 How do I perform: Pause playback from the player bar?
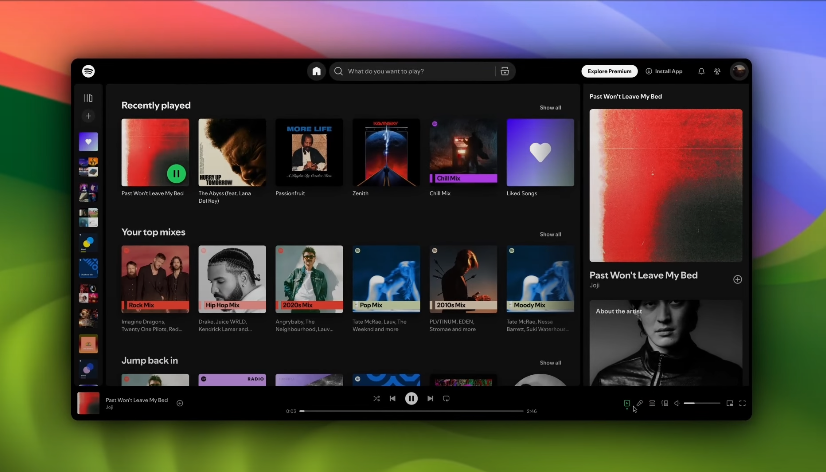411,399
